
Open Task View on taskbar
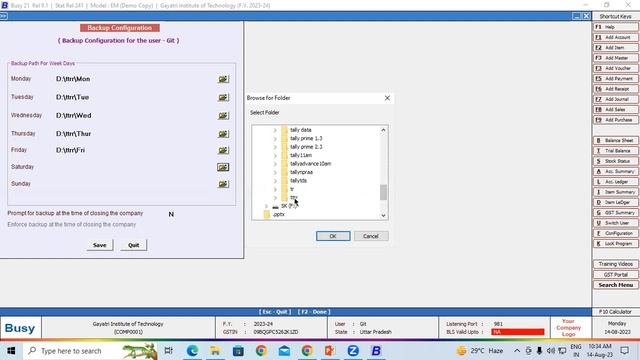point(168,351)
